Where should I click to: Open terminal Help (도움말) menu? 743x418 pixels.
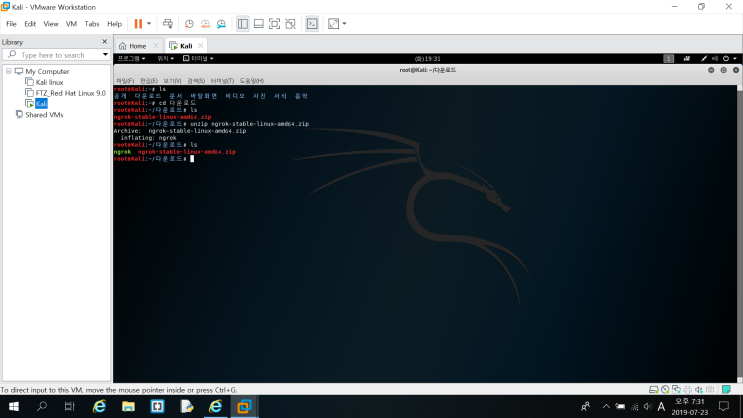pos(252,81)
